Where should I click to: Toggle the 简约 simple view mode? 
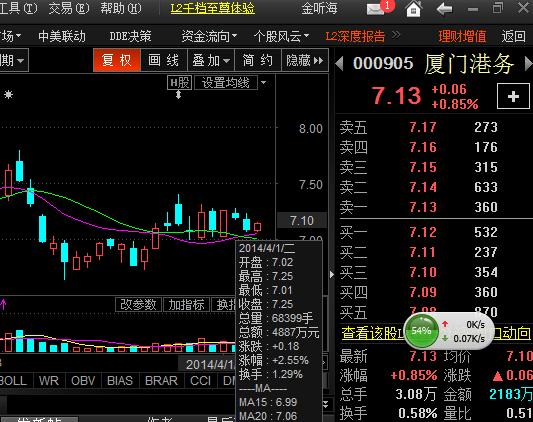tap(258, 61)
